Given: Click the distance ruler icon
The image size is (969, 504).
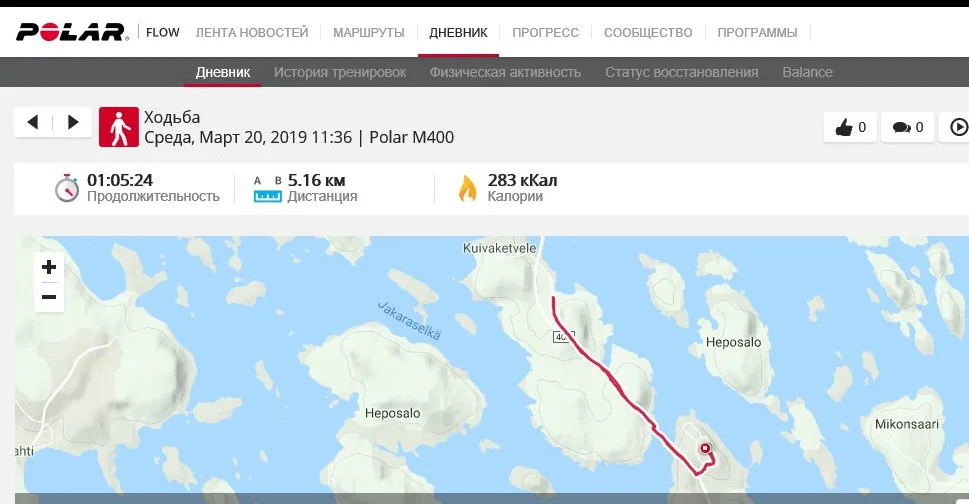Looking at the screenshot, I should pos(268,189).
